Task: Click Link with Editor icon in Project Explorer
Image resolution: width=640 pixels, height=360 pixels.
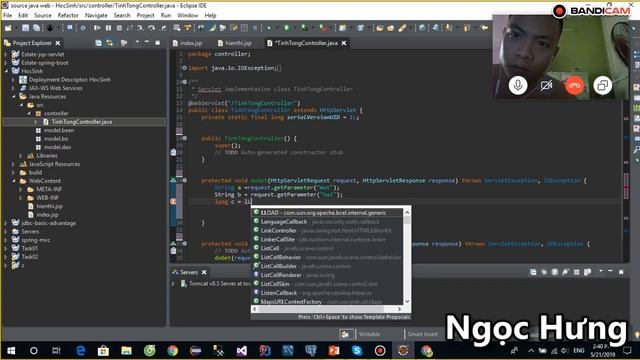Action: pos(109,43)
